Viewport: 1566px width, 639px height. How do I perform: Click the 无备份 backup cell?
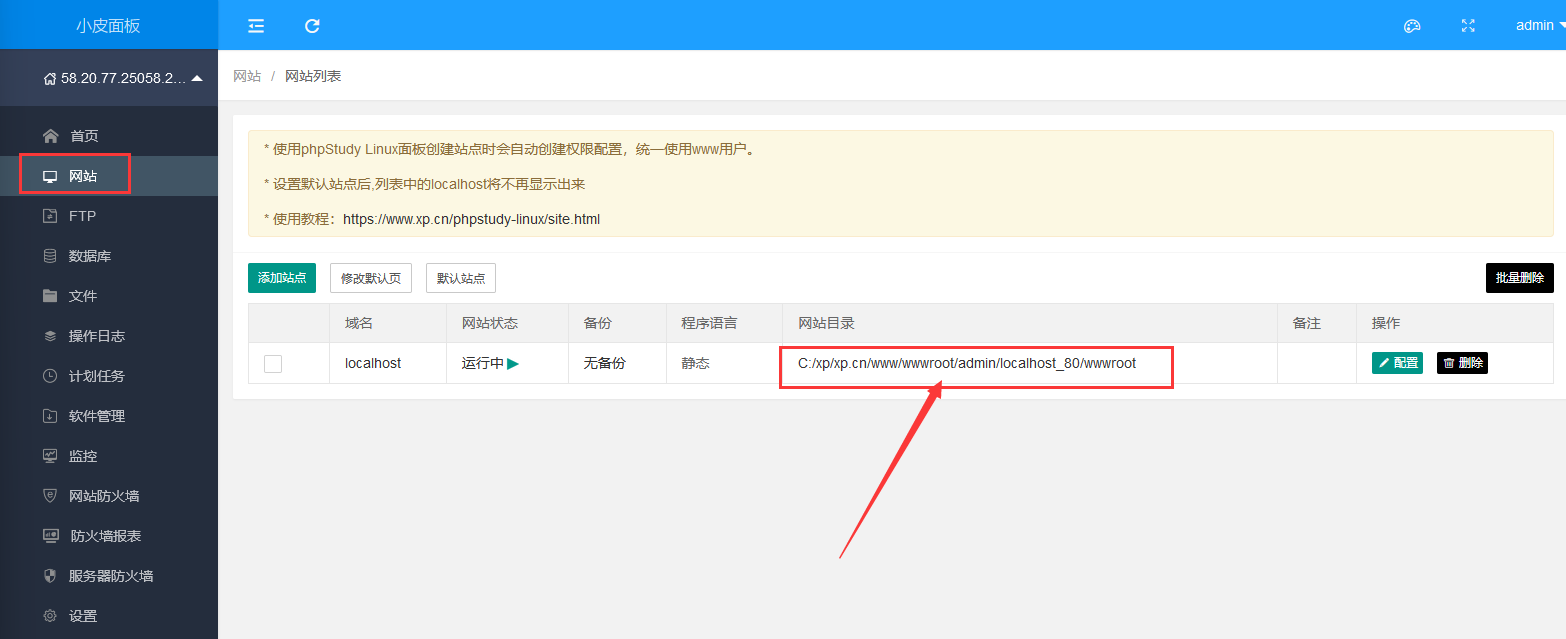click(604, 363)
